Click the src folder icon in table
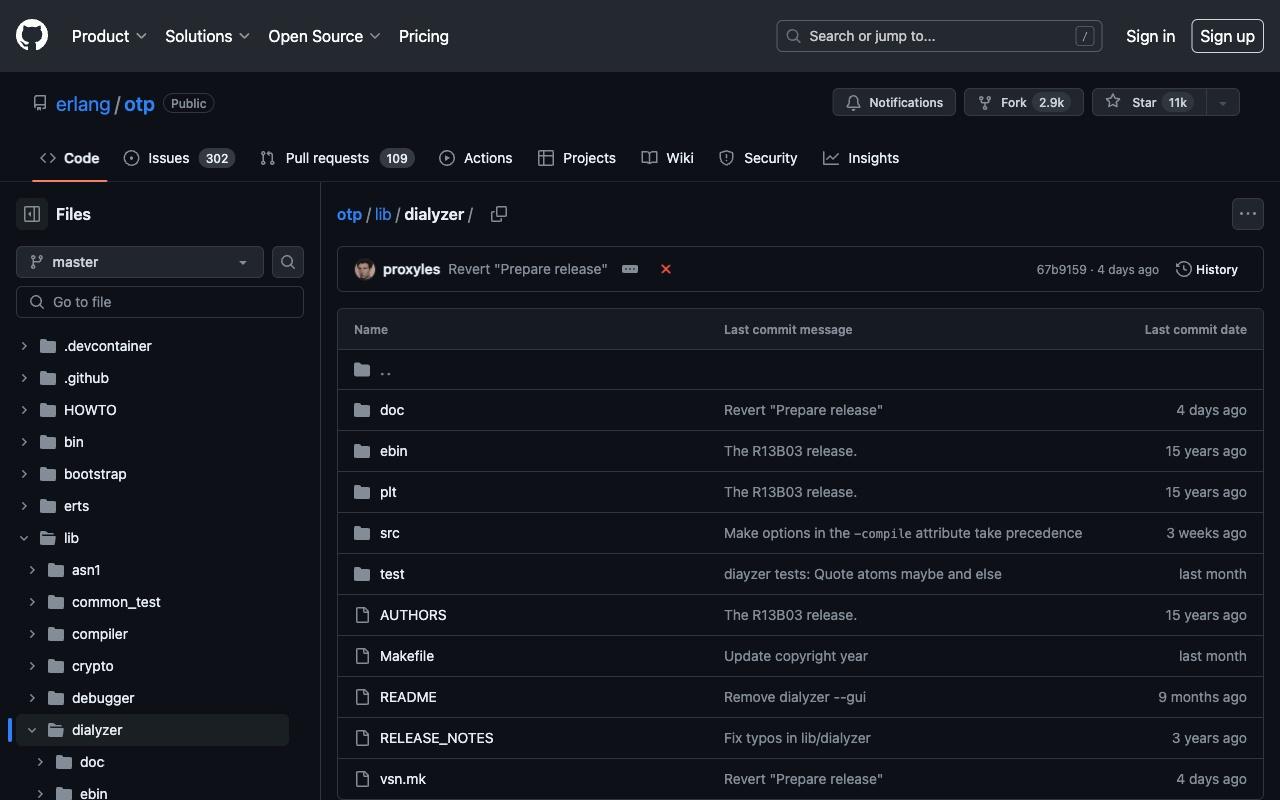Image resolution: width=1280 pixels, height=800 pixels. 362,533
